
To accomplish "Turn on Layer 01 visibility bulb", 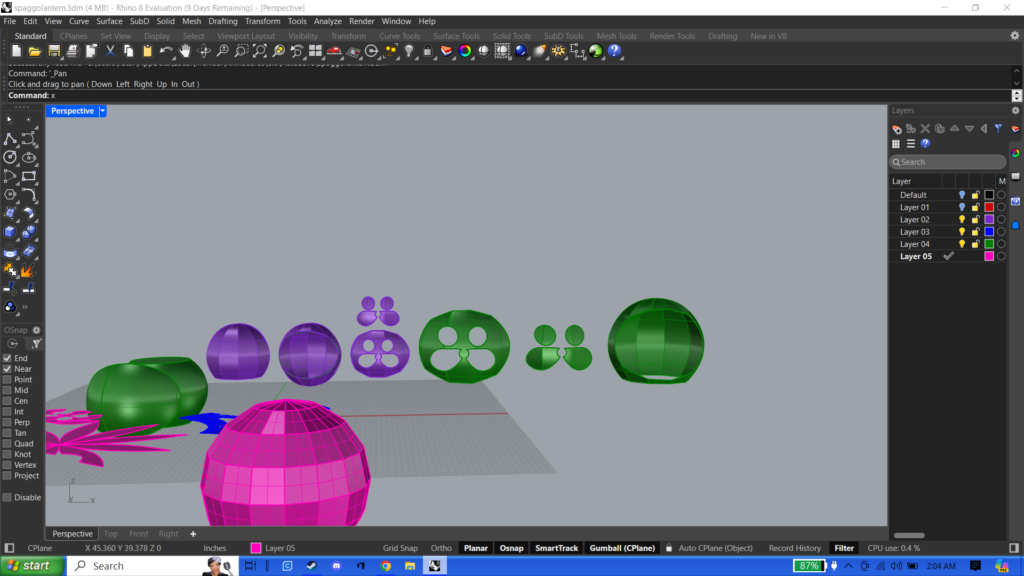I will pos(962,207).
